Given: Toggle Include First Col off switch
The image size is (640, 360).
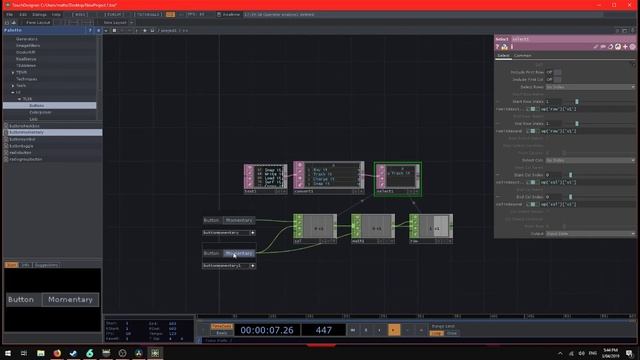Looking at the screenshot, I should 557,80.
